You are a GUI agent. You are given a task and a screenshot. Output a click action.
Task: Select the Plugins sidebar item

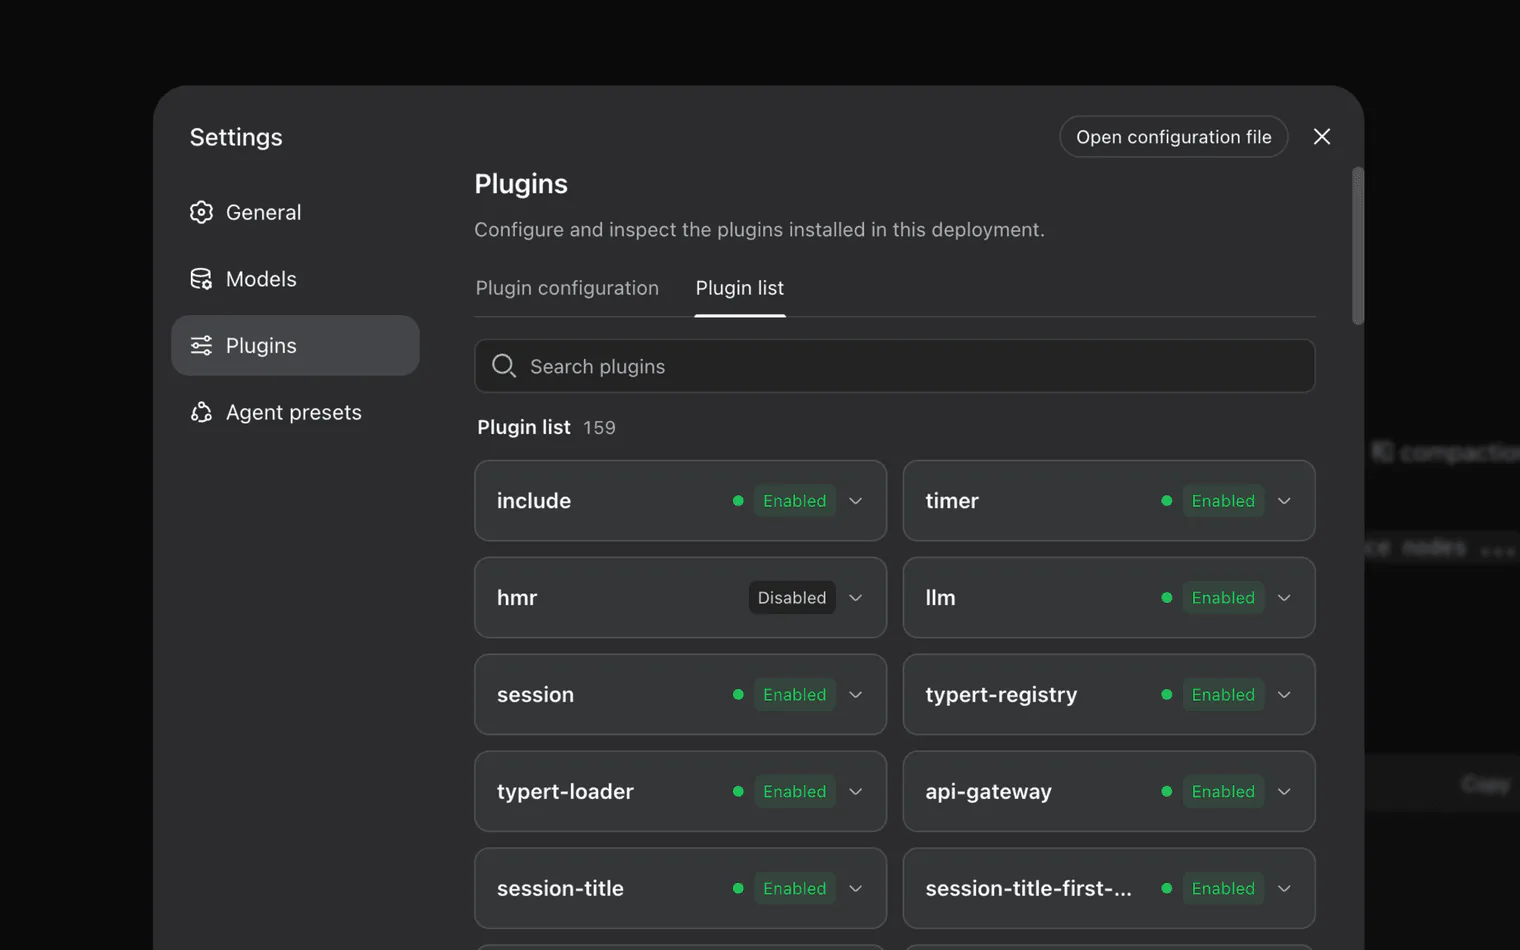pos(295,346)
